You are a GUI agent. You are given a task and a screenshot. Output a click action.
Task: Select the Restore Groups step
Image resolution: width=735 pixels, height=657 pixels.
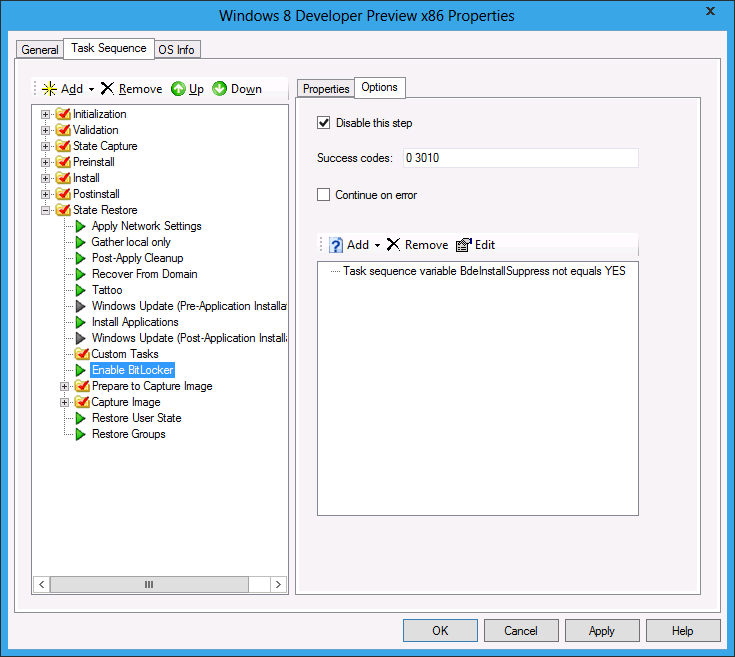click(129, 434)
